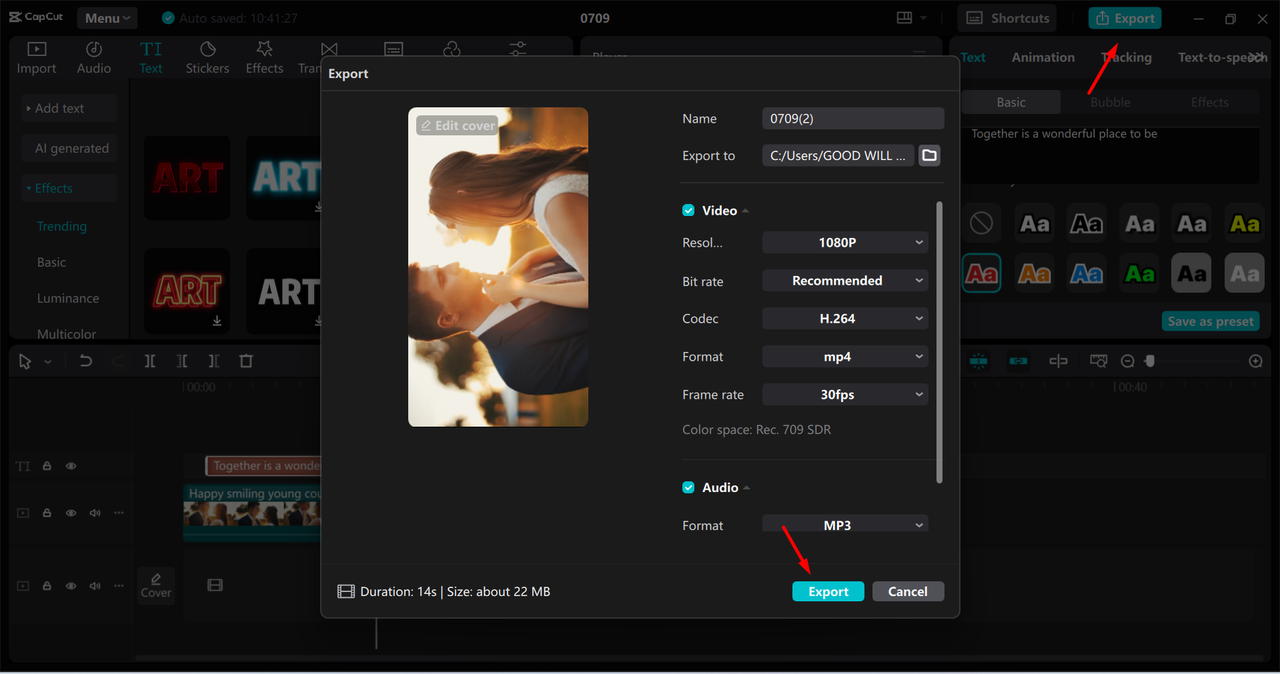Open the Audio library tab
Image resolution: width=1280 pixels, height=674 pixels.
coord(94,58)
